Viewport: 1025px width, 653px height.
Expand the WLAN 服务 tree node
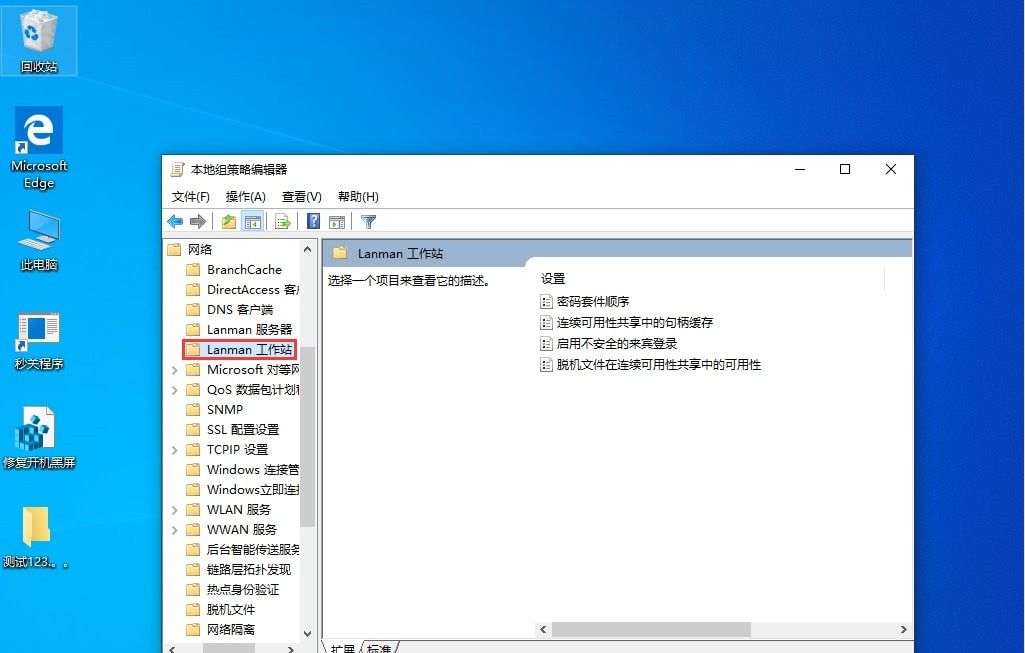click(175, 510)
